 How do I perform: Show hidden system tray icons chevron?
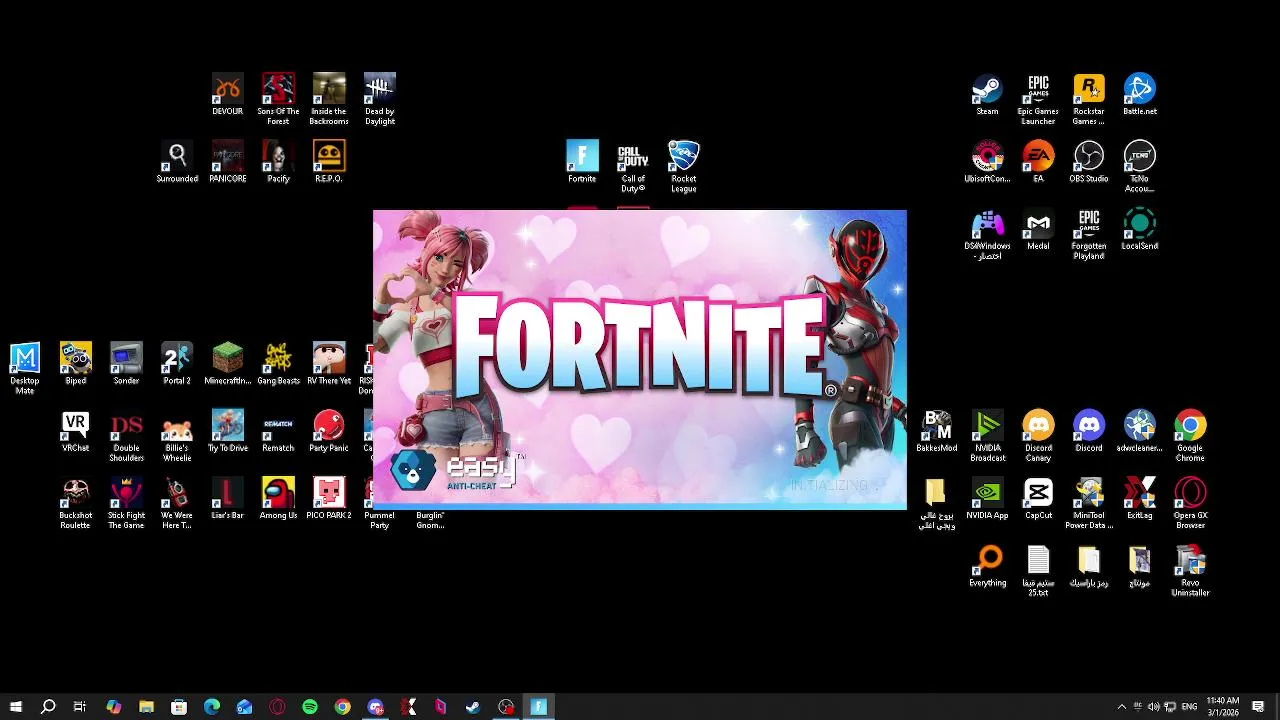1121,707
